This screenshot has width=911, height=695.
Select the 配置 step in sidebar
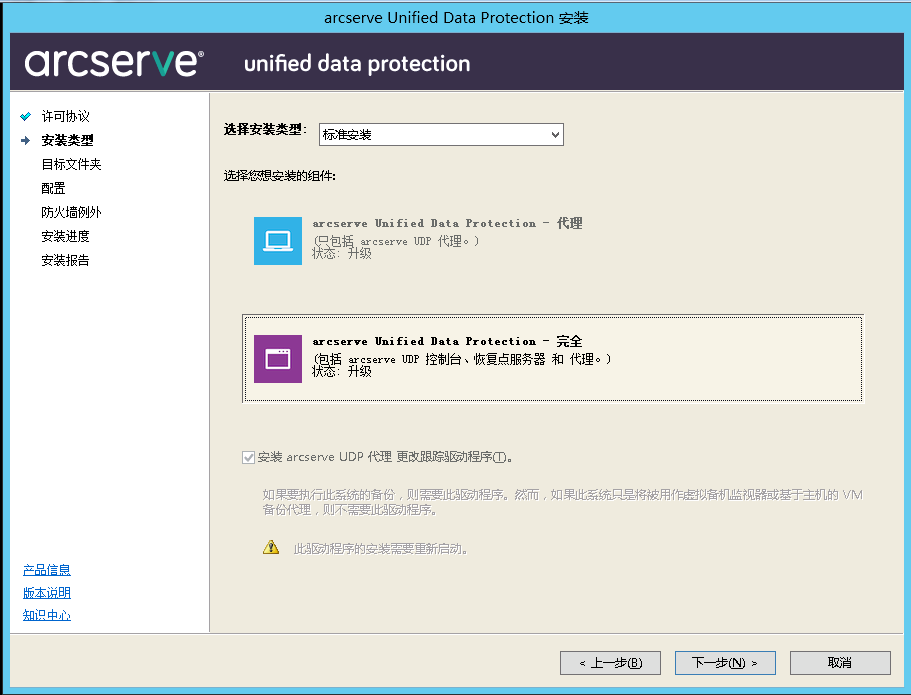[x=53, y=188]
